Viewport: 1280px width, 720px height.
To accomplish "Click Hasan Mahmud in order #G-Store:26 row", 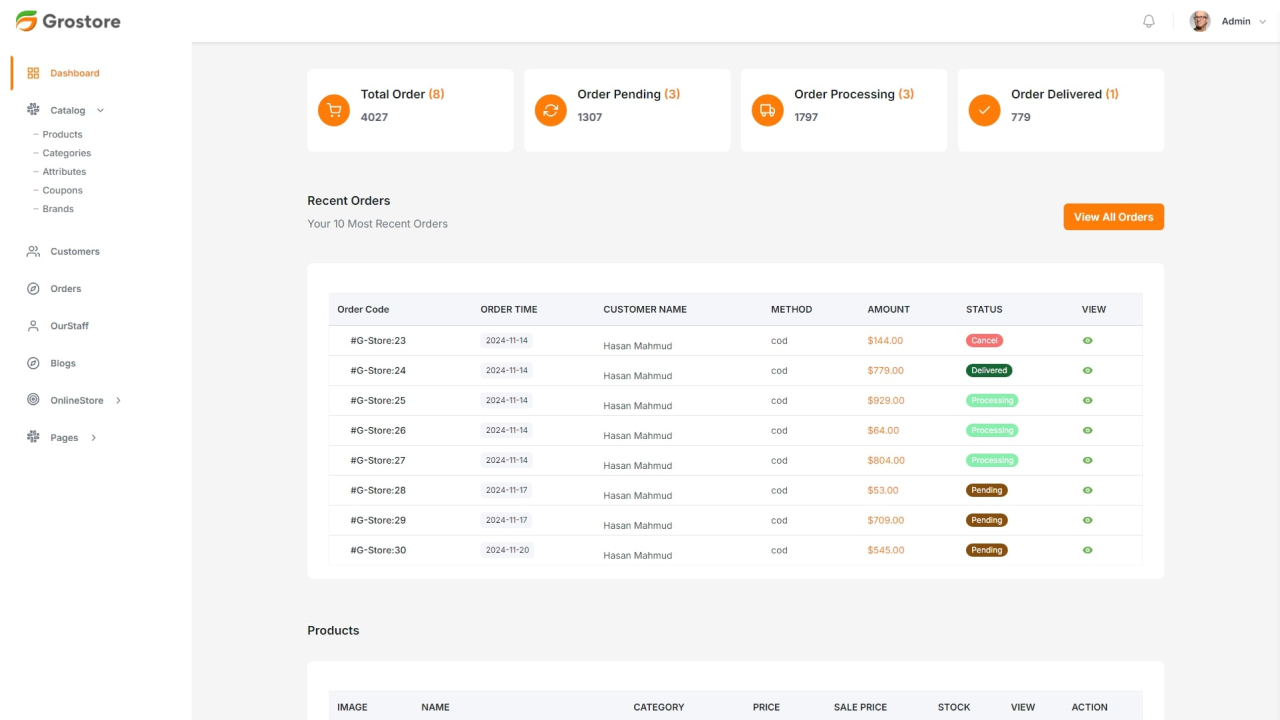I will [637, 436].
